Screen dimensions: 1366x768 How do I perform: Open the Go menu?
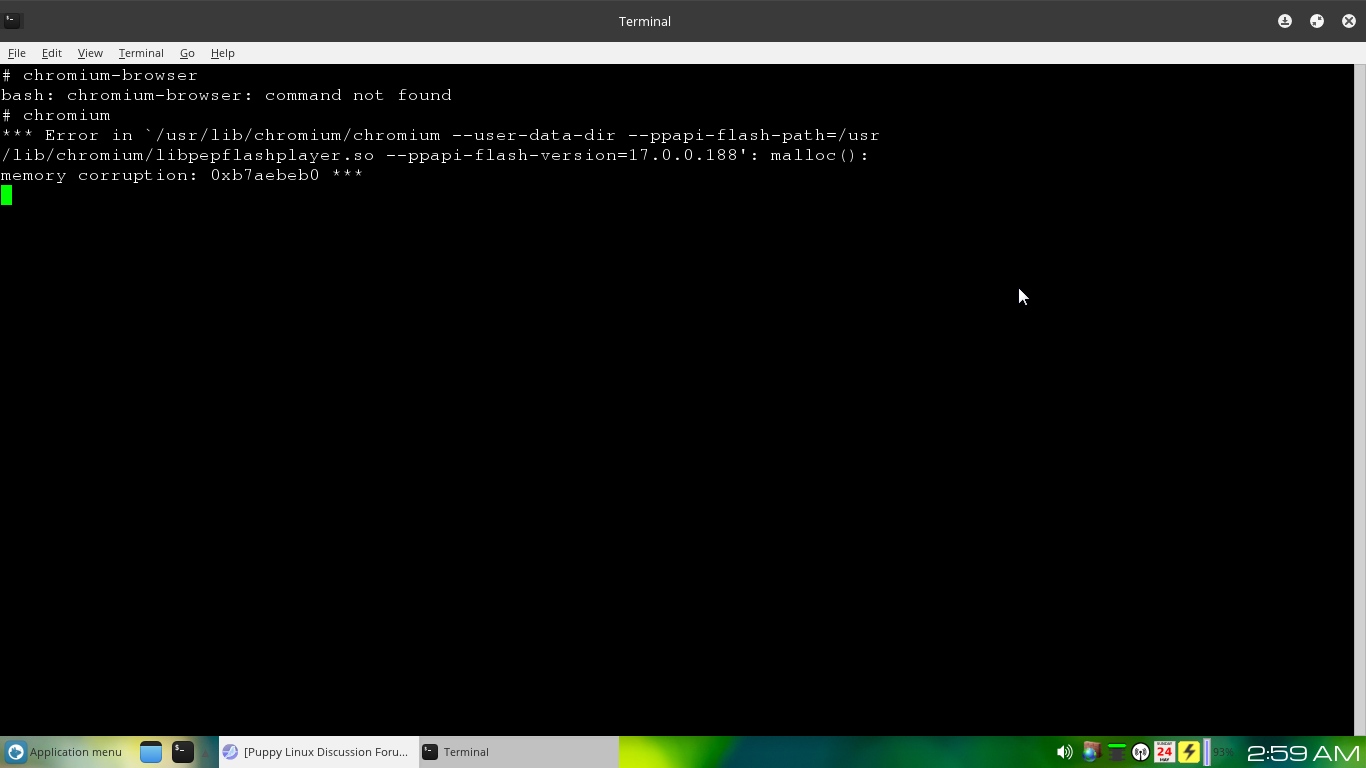[187, 53]
